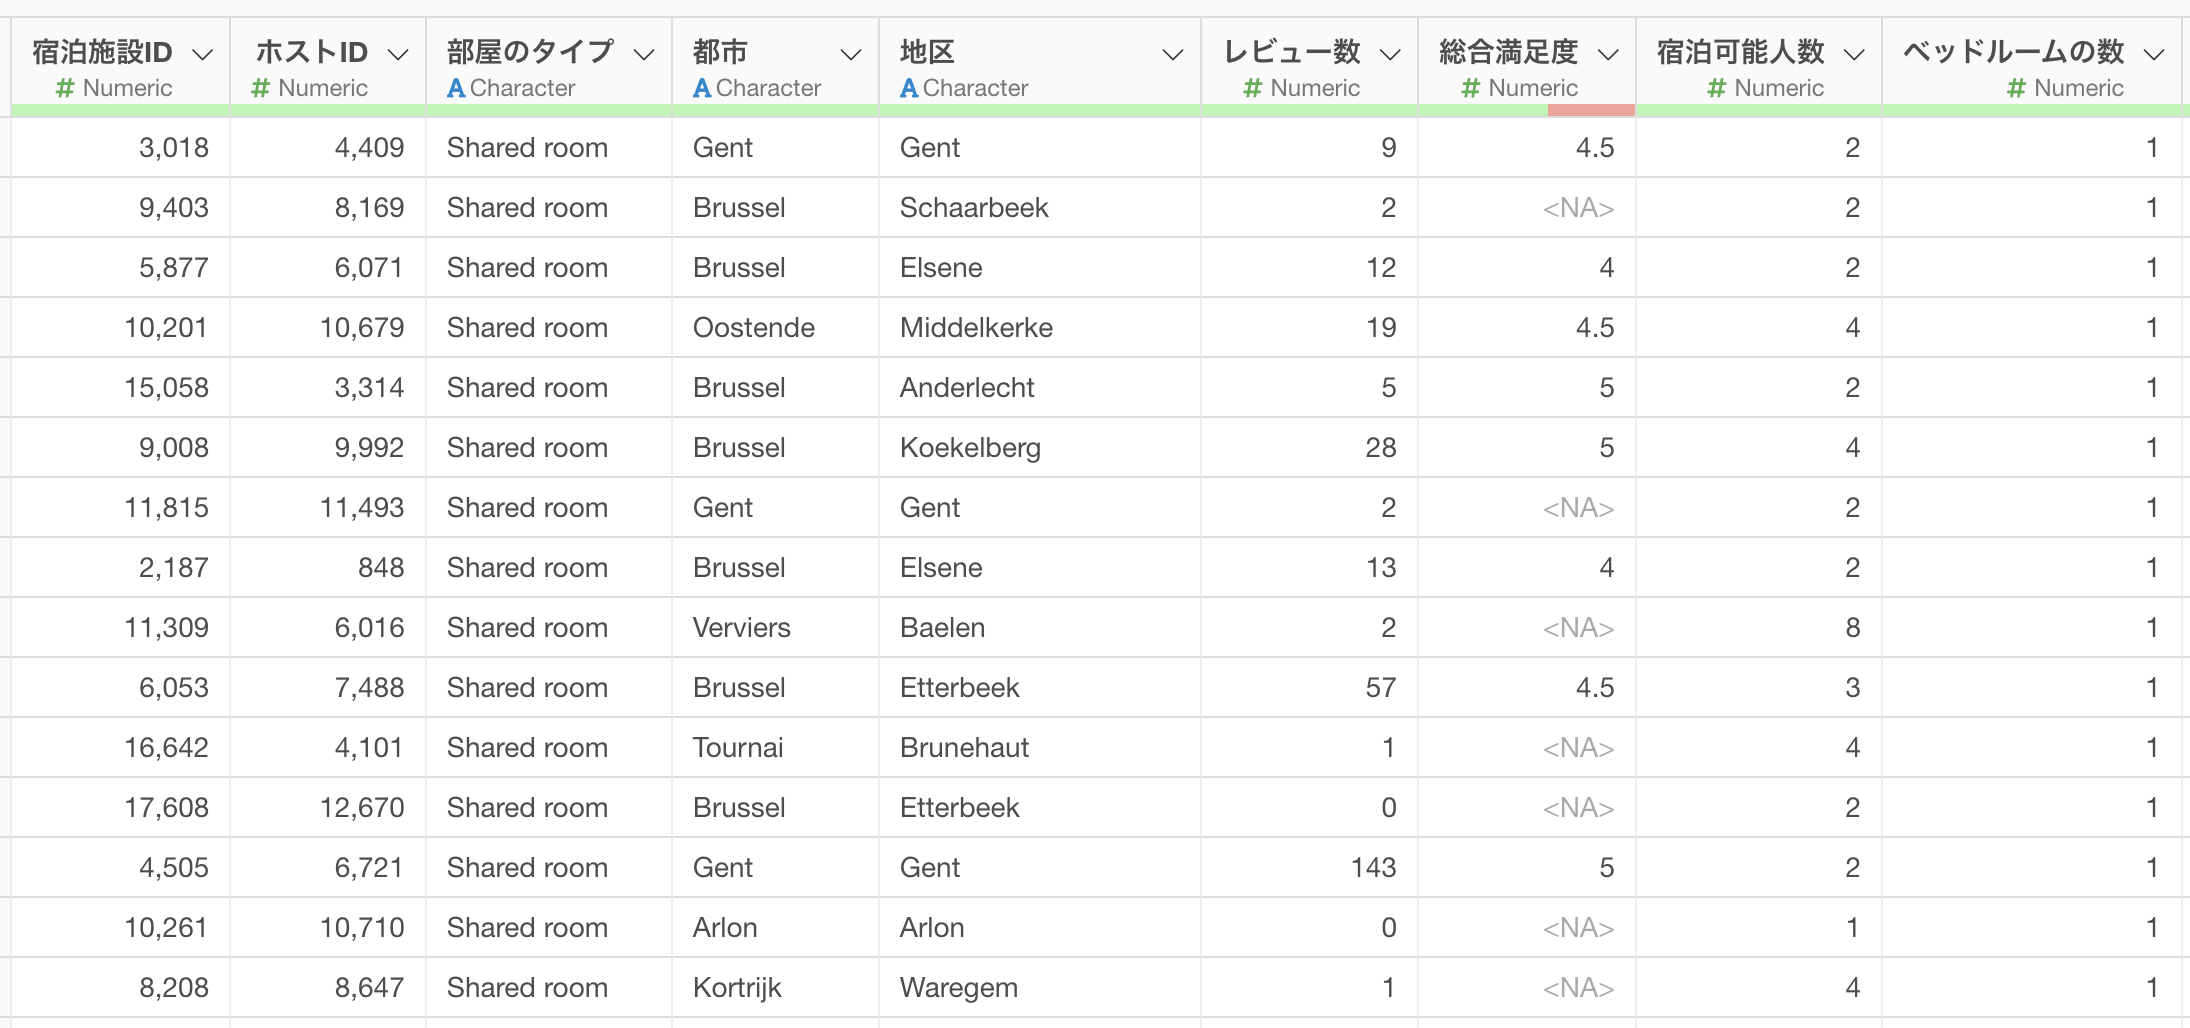Click the Character type icon under 地区
Viewport: 2190px width, 1028px height.
pyautogui.click(x=909, y=88)
